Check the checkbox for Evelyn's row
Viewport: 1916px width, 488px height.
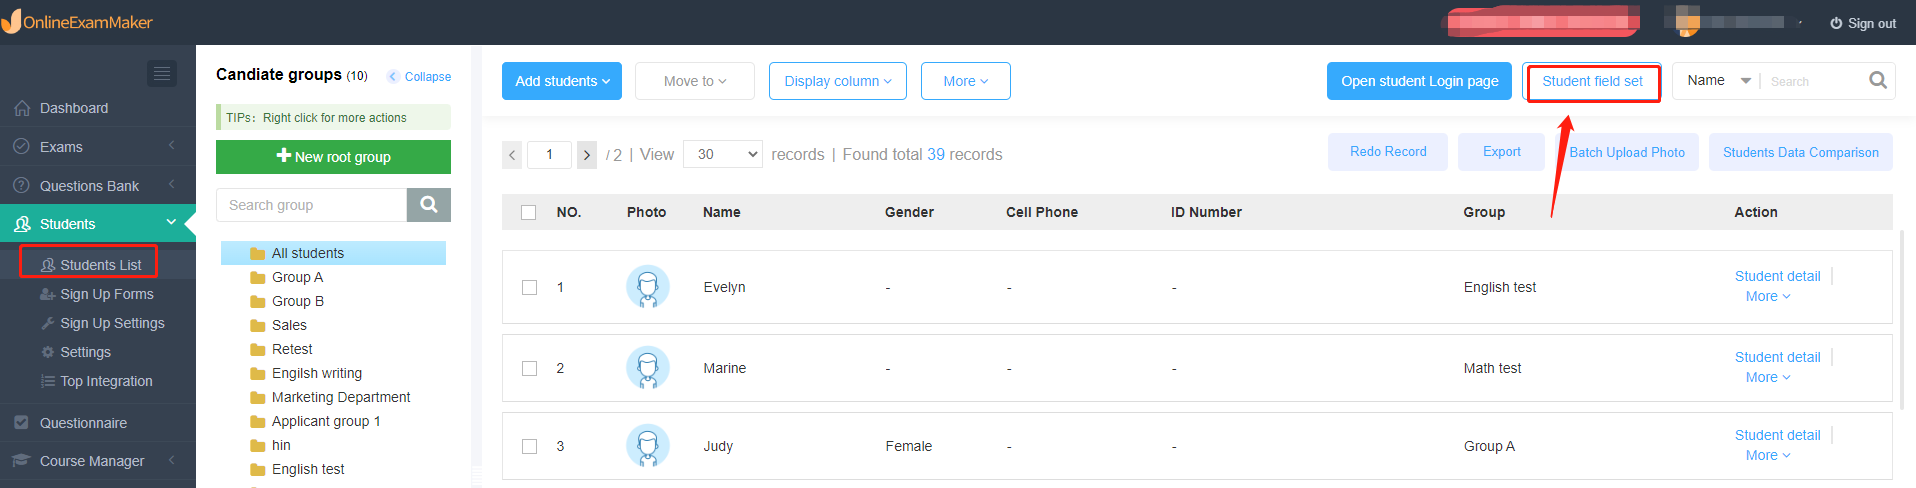[529, 287]
